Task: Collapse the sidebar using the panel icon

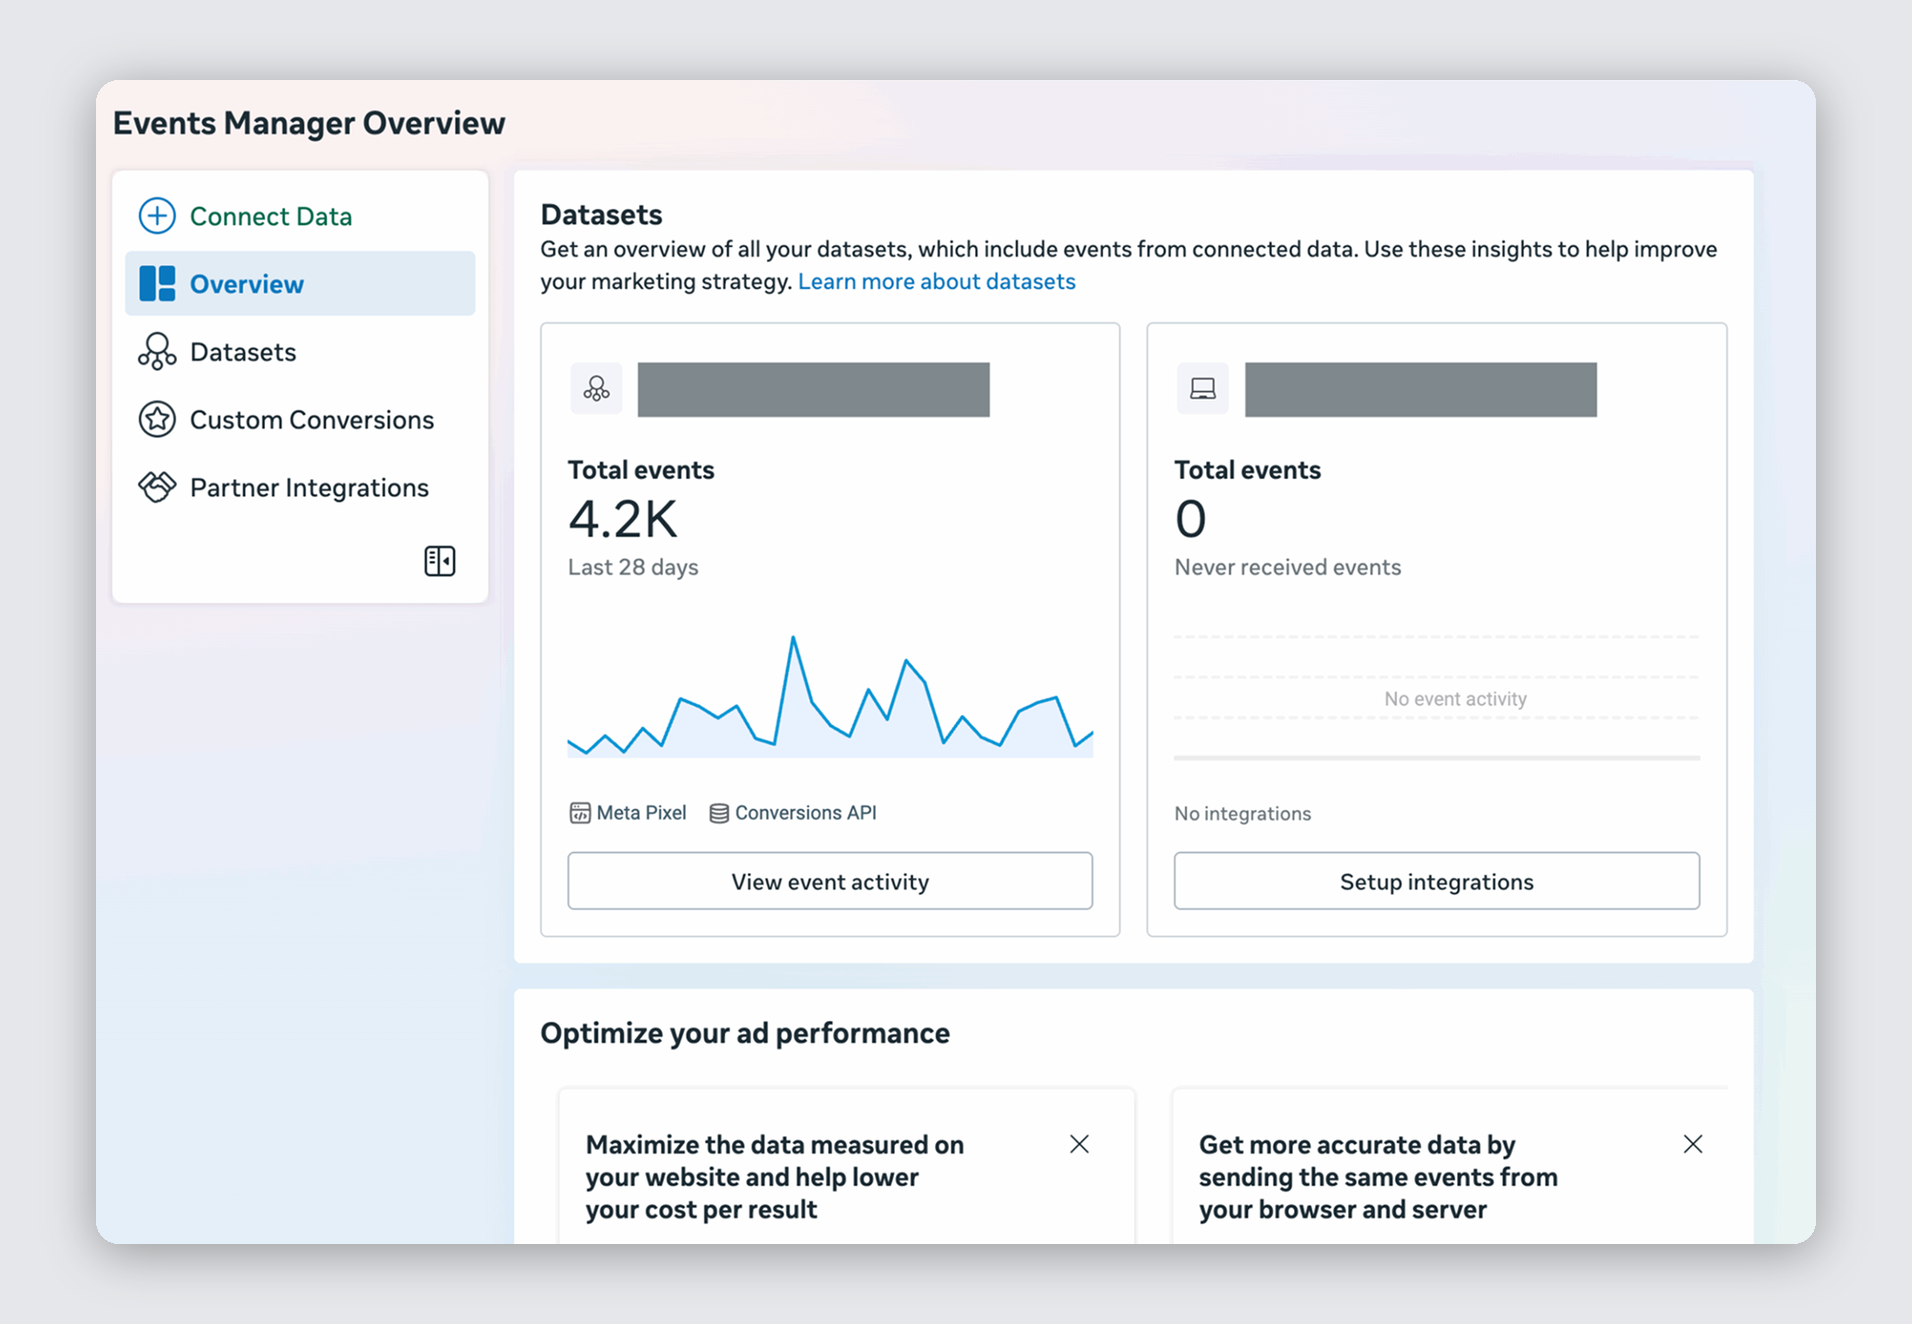Action: pos(440,561)
